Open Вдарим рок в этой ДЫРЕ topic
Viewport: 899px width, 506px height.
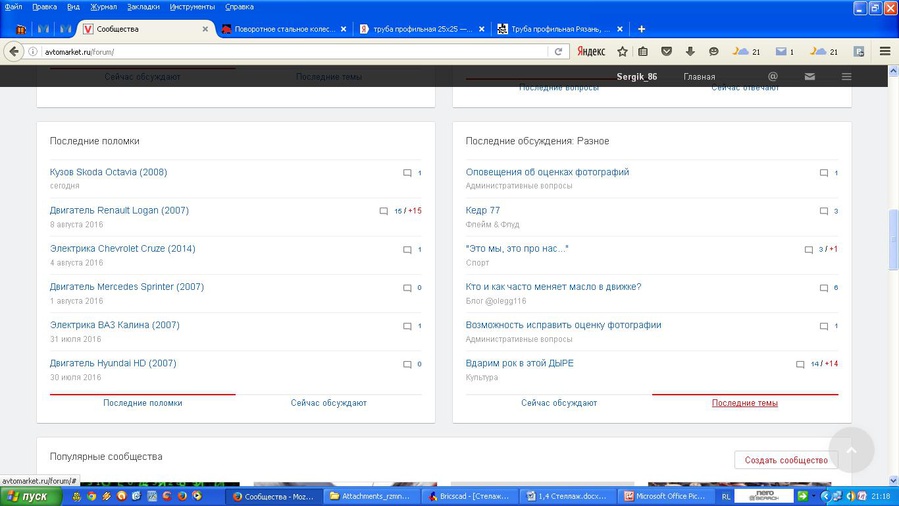[x=519, y=363]
